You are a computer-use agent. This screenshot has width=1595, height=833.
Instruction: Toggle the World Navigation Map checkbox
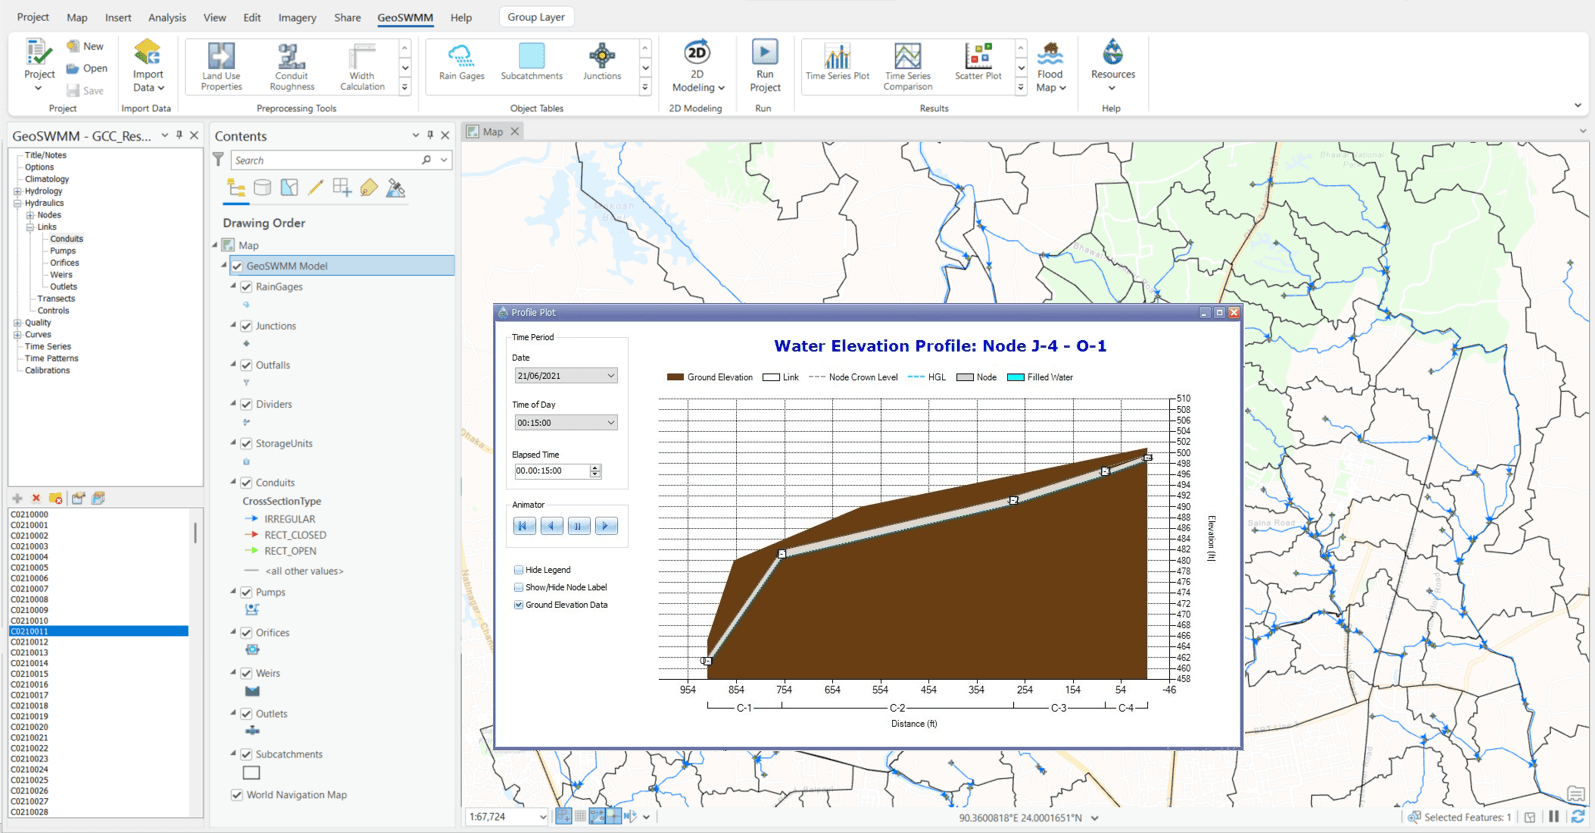(x=237, y=795)
